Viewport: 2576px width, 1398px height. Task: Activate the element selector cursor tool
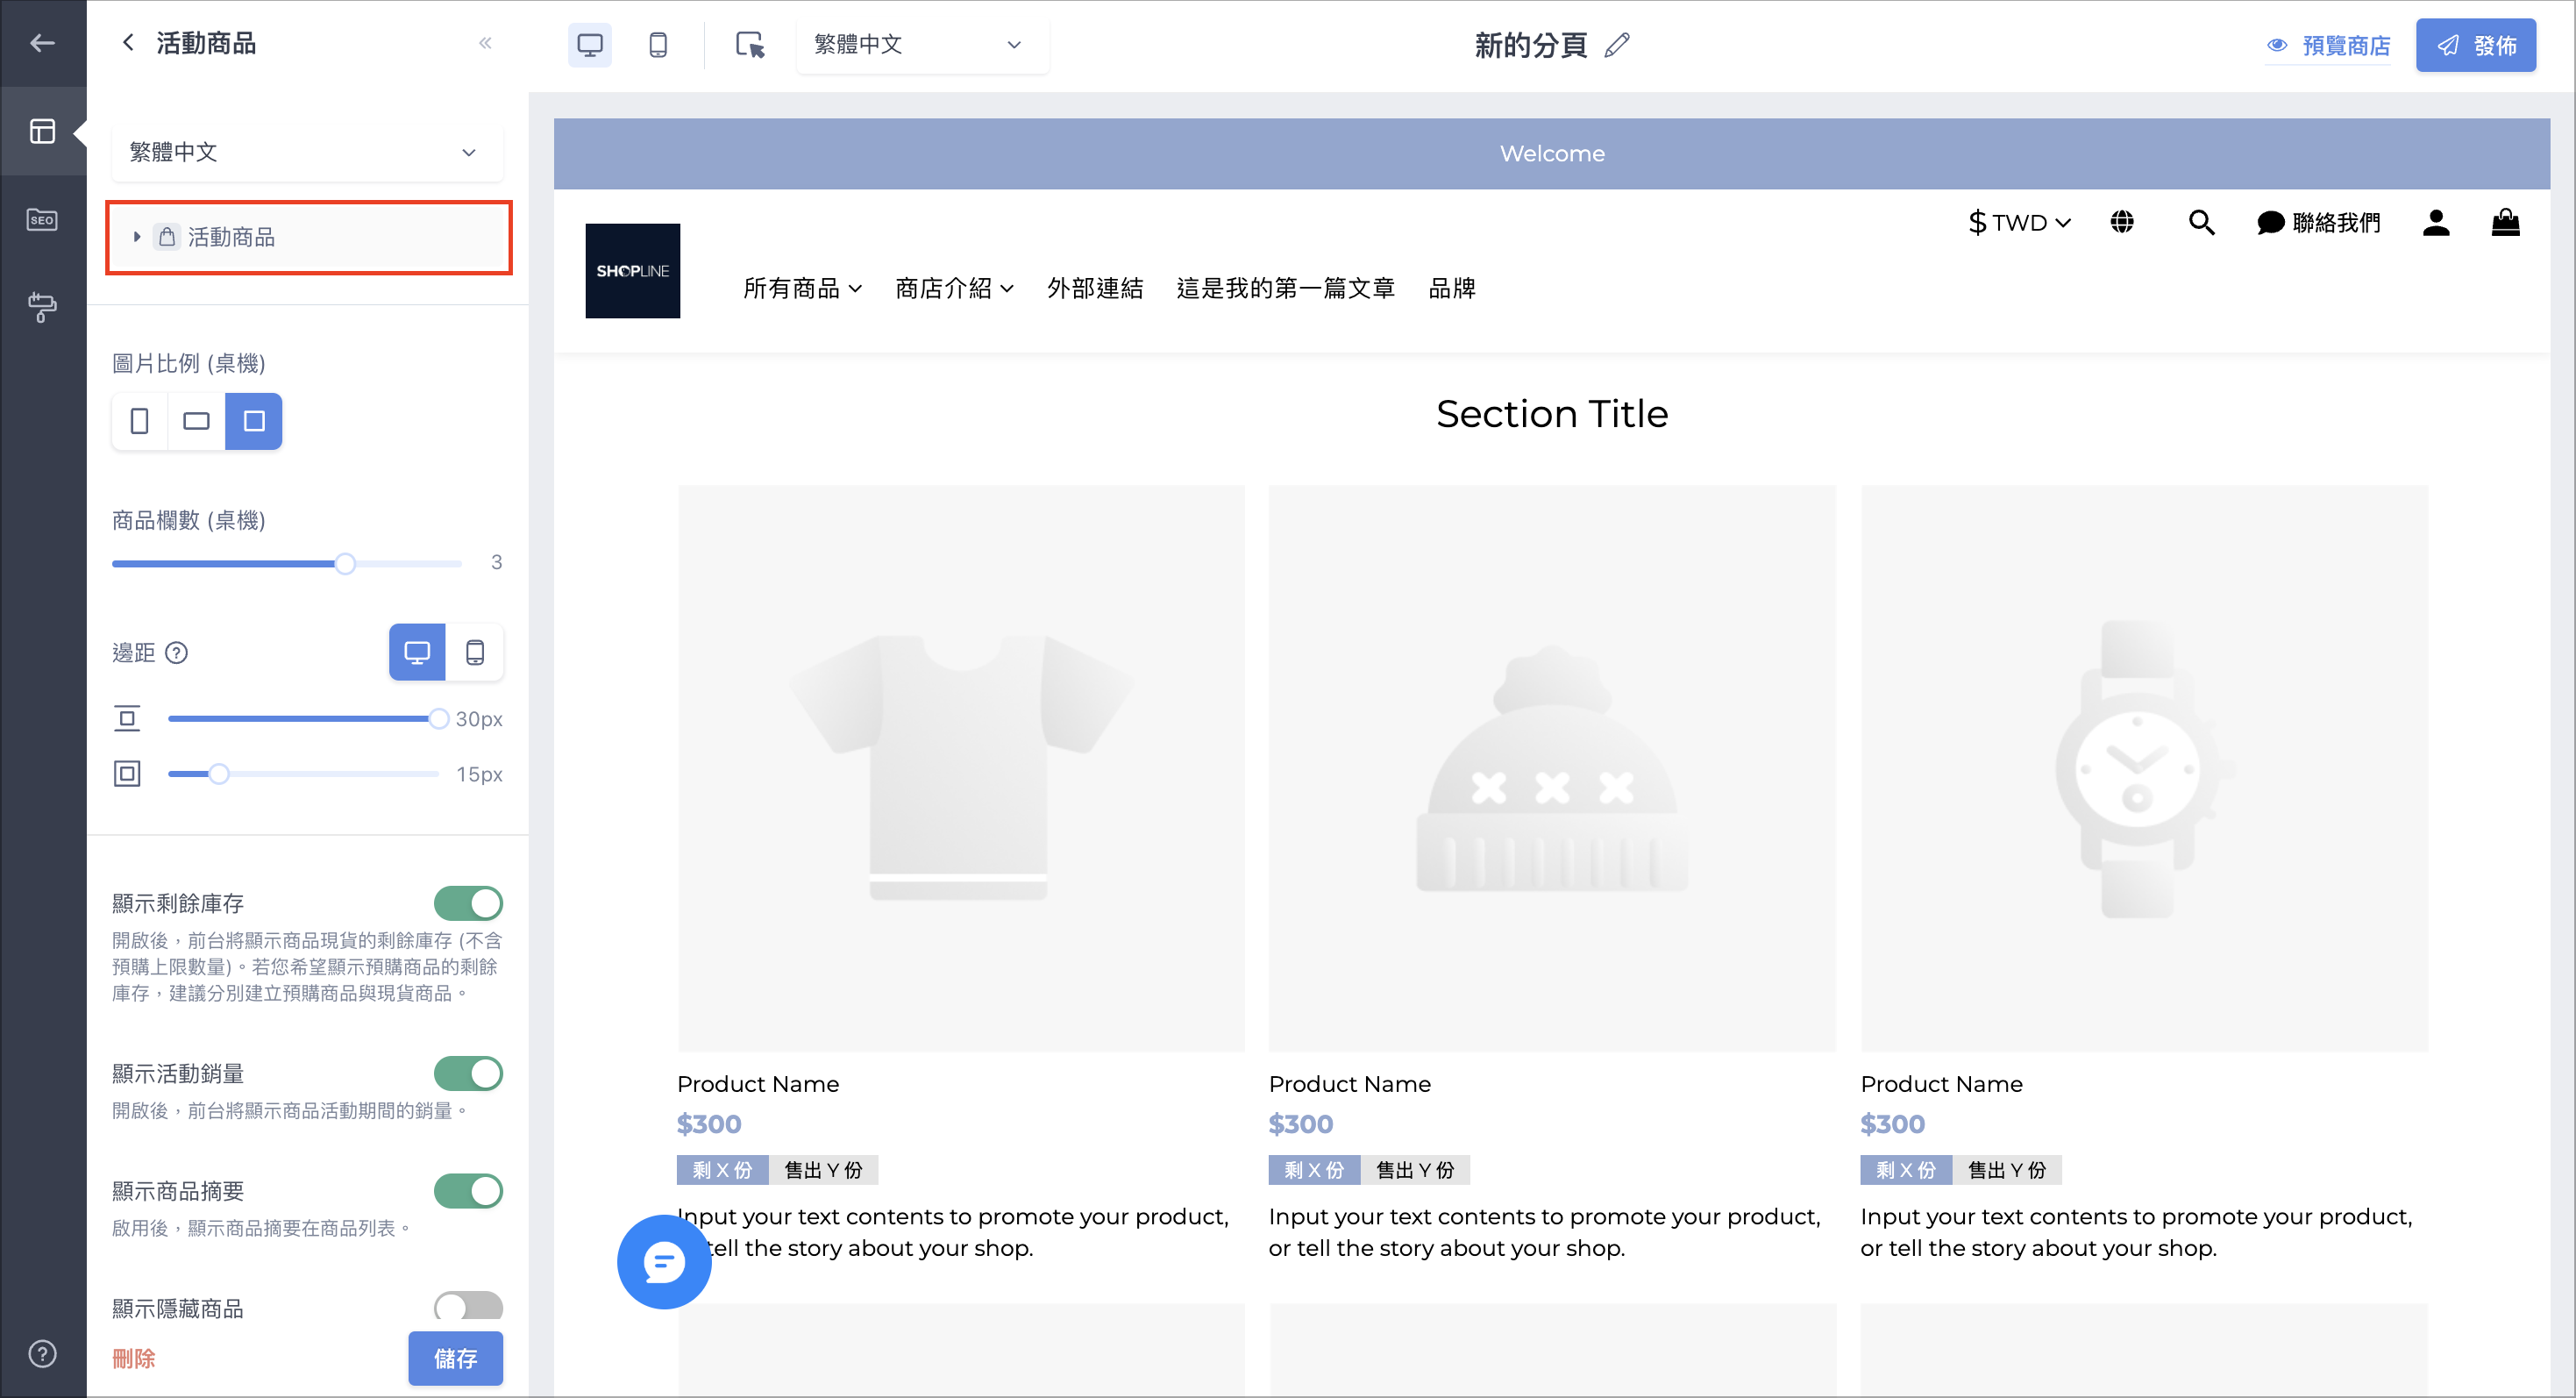[750, 45]
